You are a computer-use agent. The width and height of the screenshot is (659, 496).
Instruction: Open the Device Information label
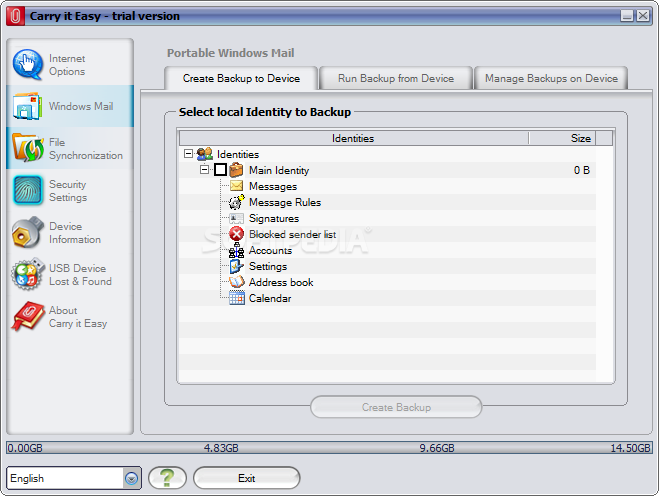tap(75, 233)
